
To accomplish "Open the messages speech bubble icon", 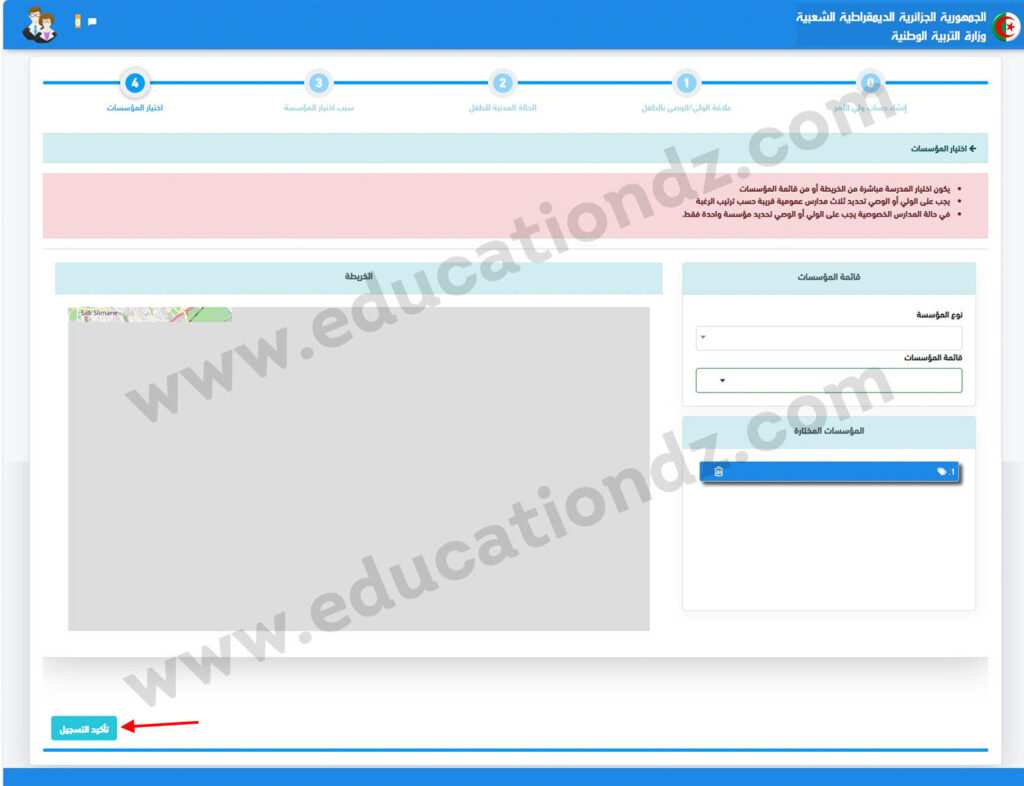I will click(x=92, y=22).
